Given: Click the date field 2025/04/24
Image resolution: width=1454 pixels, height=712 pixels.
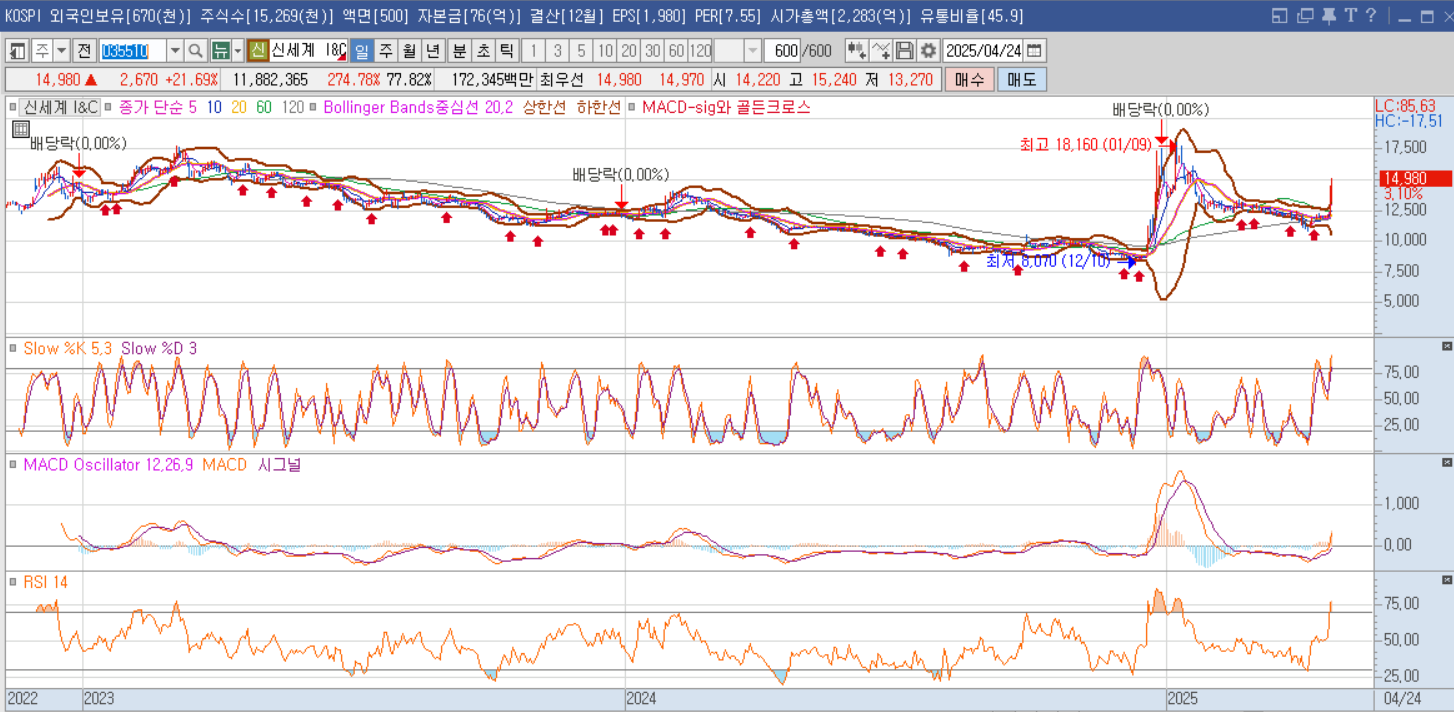Looking at the screenshot, I should (983, 51).
